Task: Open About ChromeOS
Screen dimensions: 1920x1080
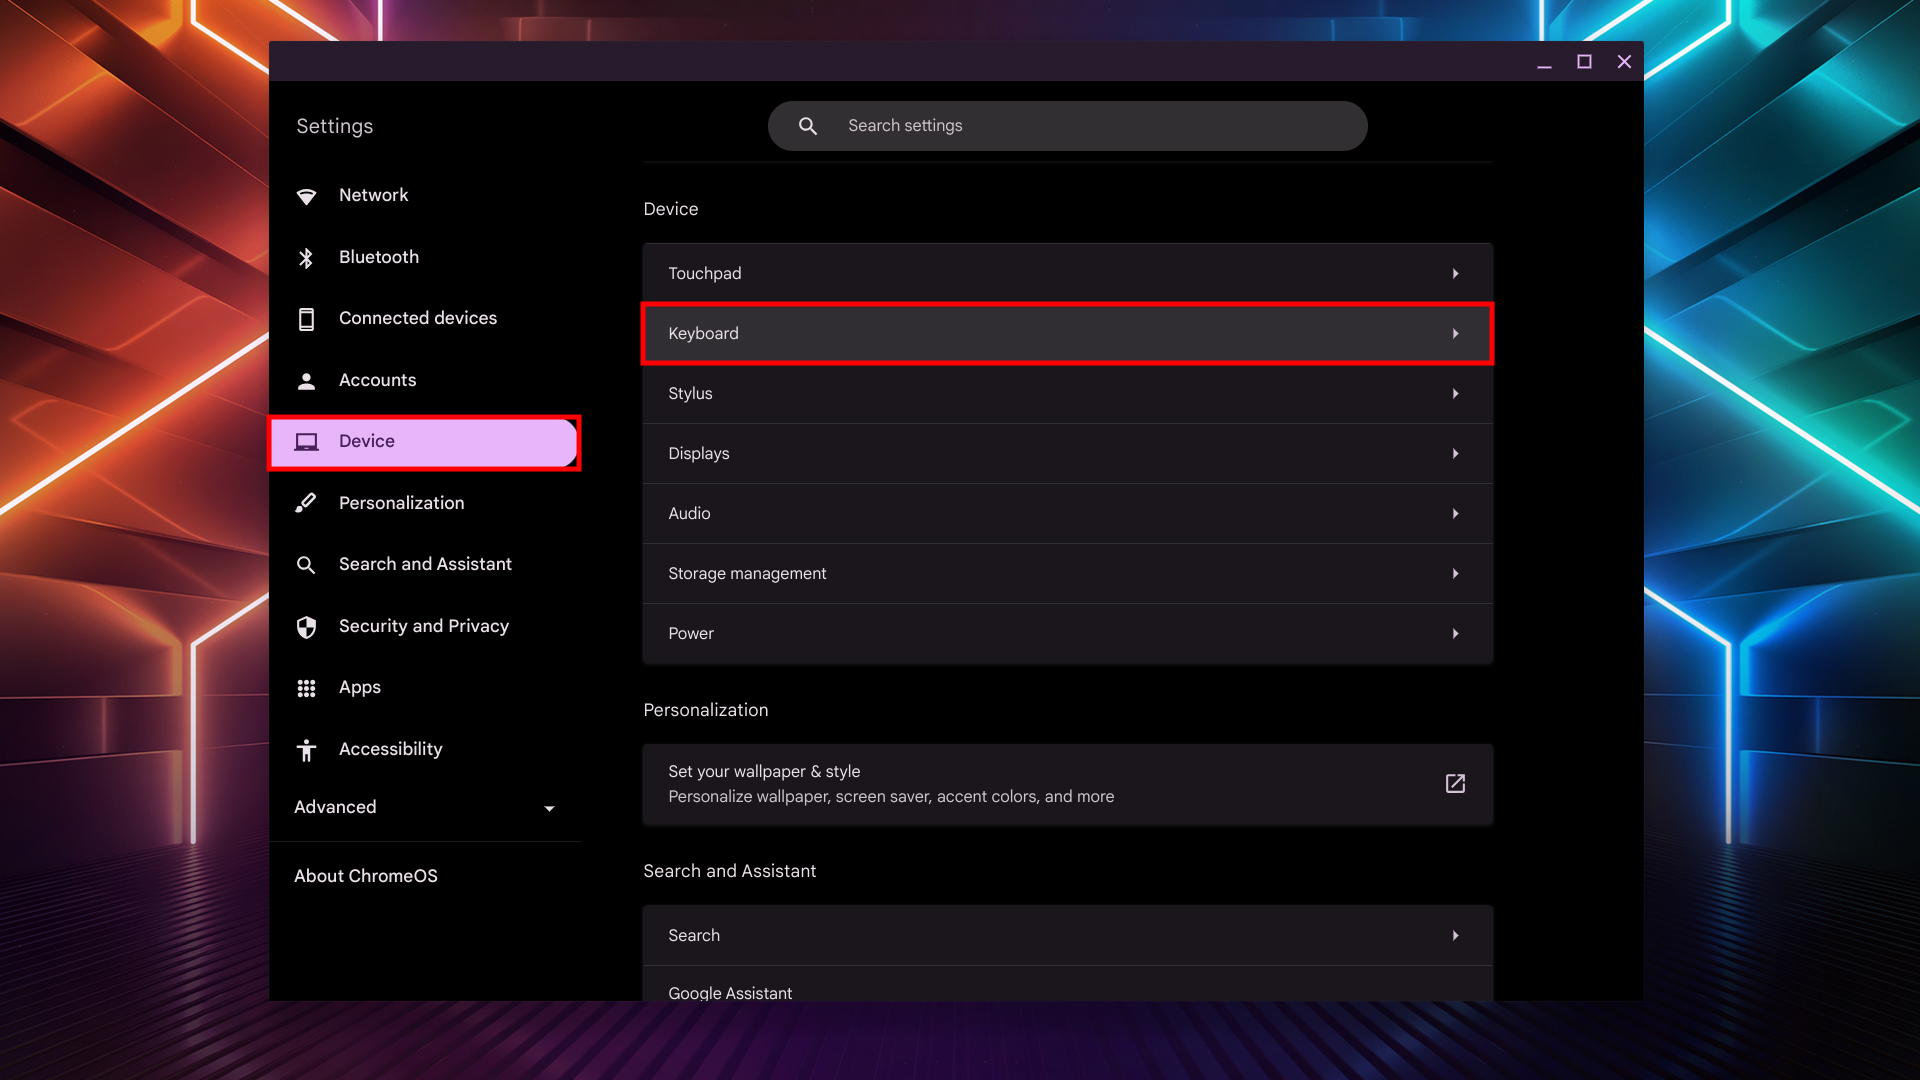Action: pos(365,875)
